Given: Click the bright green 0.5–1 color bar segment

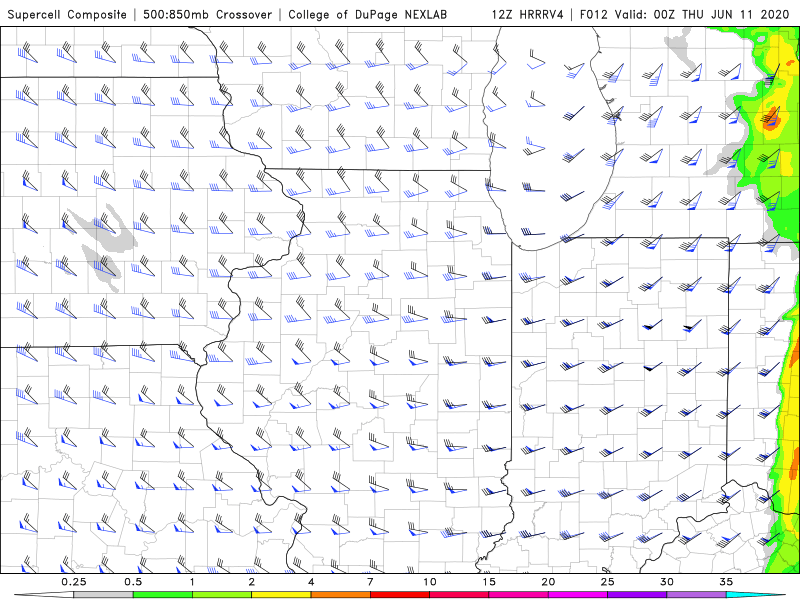Looking at the screenshot, I should pyautogui.click(x=162, y=595).
